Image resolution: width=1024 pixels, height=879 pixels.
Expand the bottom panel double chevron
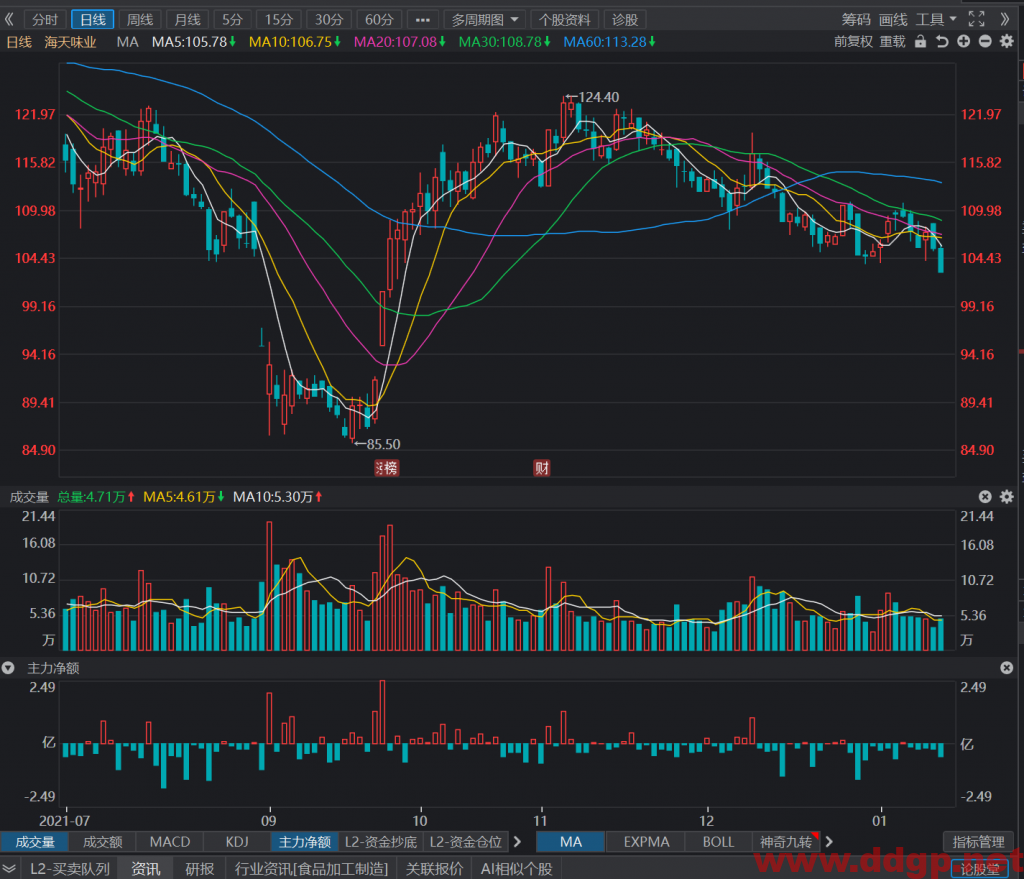(x=9, y=869)
